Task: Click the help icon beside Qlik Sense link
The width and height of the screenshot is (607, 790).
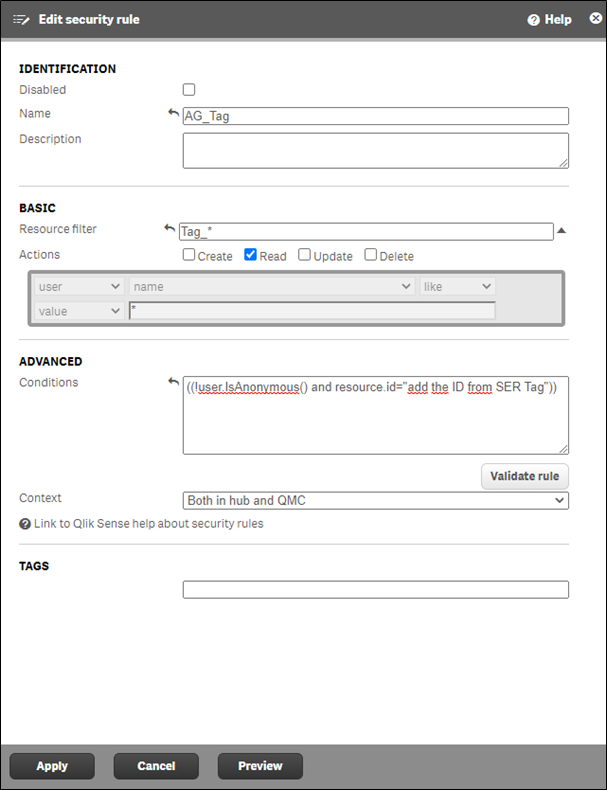Action: (x=25, y=524)
